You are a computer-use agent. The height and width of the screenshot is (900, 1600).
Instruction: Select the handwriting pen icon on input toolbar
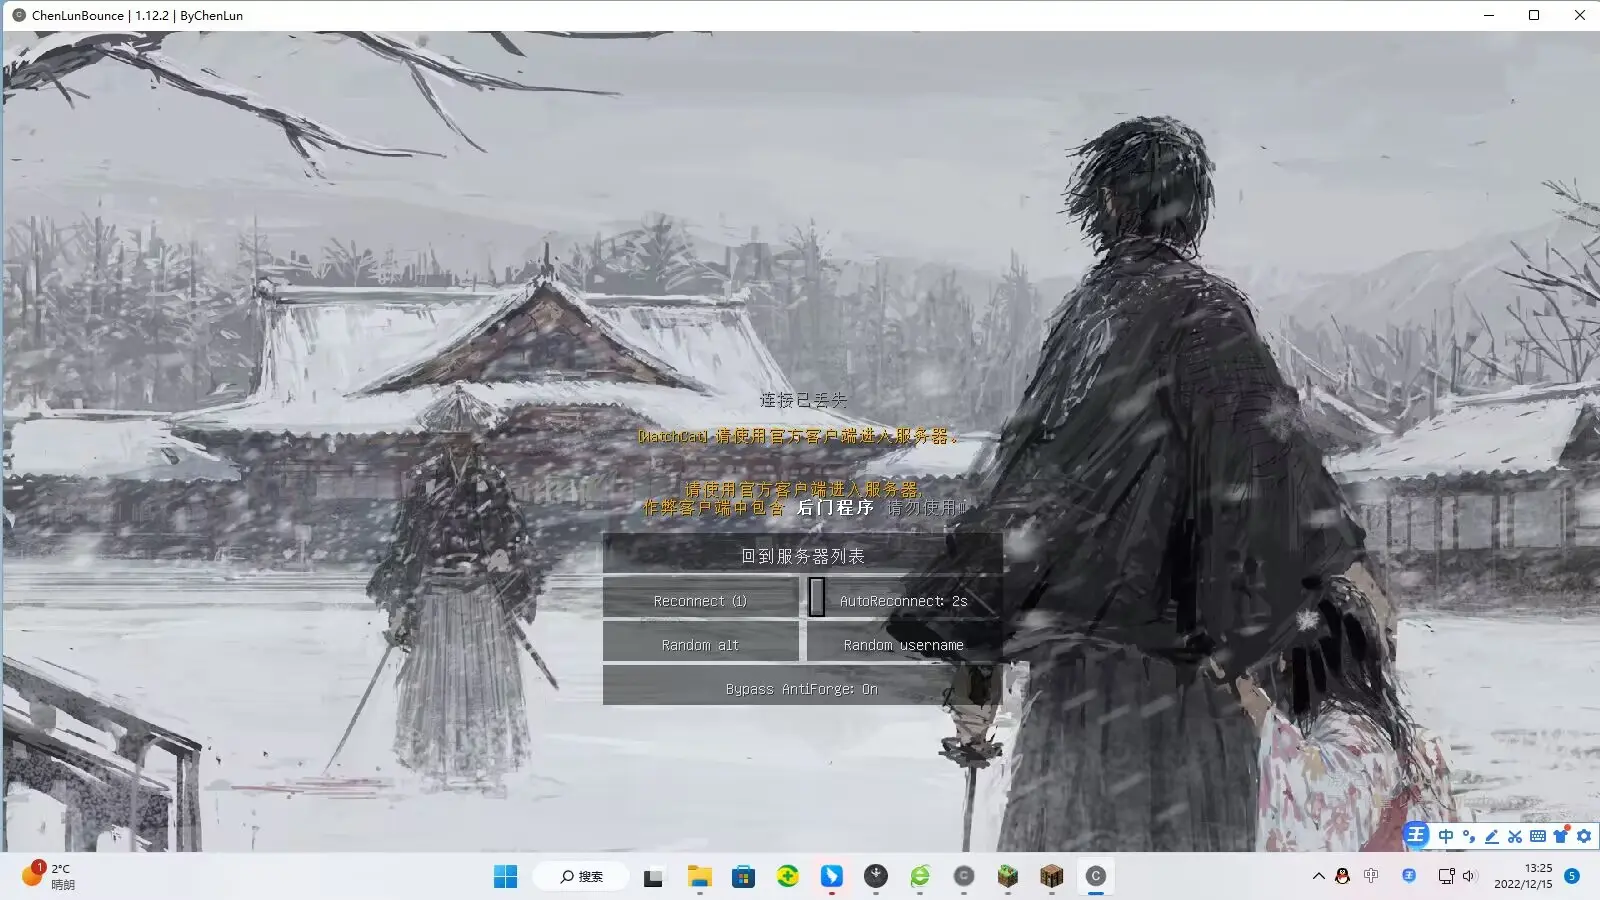point(1492,837)
